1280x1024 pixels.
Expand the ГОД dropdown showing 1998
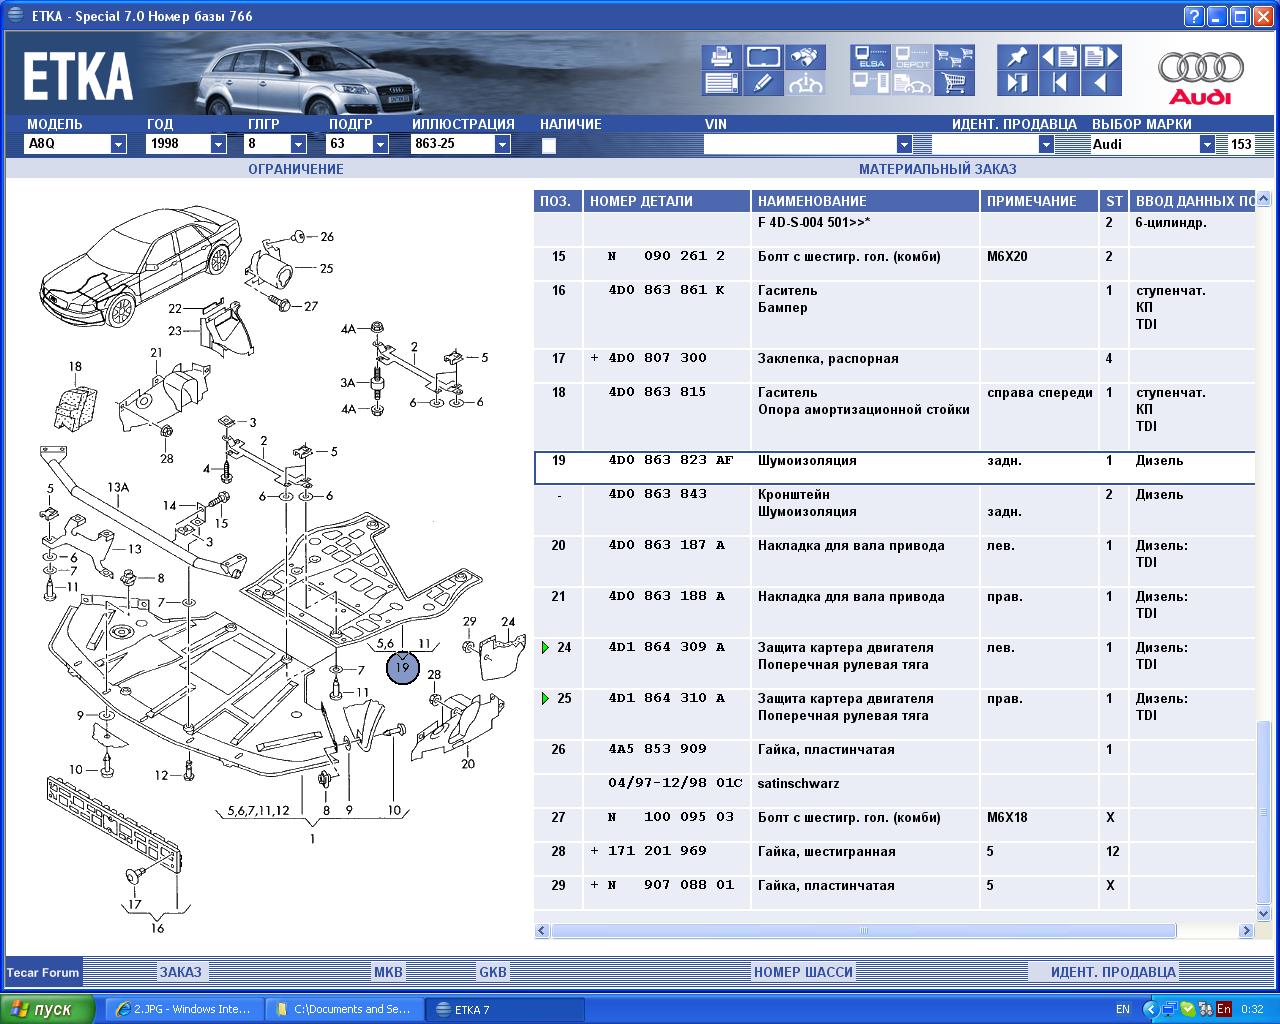218,144
